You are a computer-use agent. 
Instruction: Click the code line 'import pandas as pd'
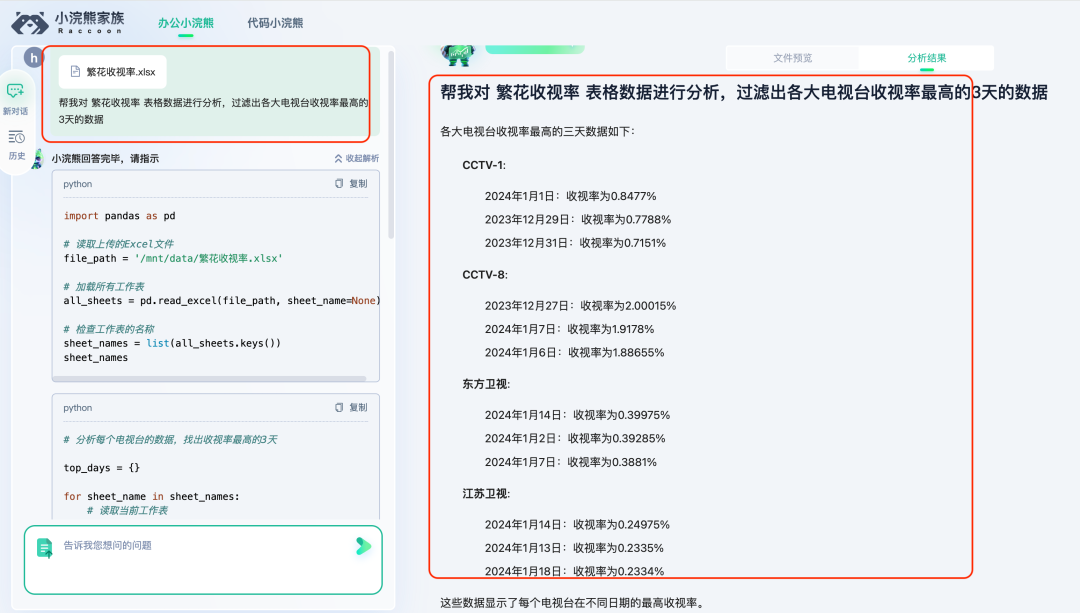pyautogui.click(x=120, y=216)
